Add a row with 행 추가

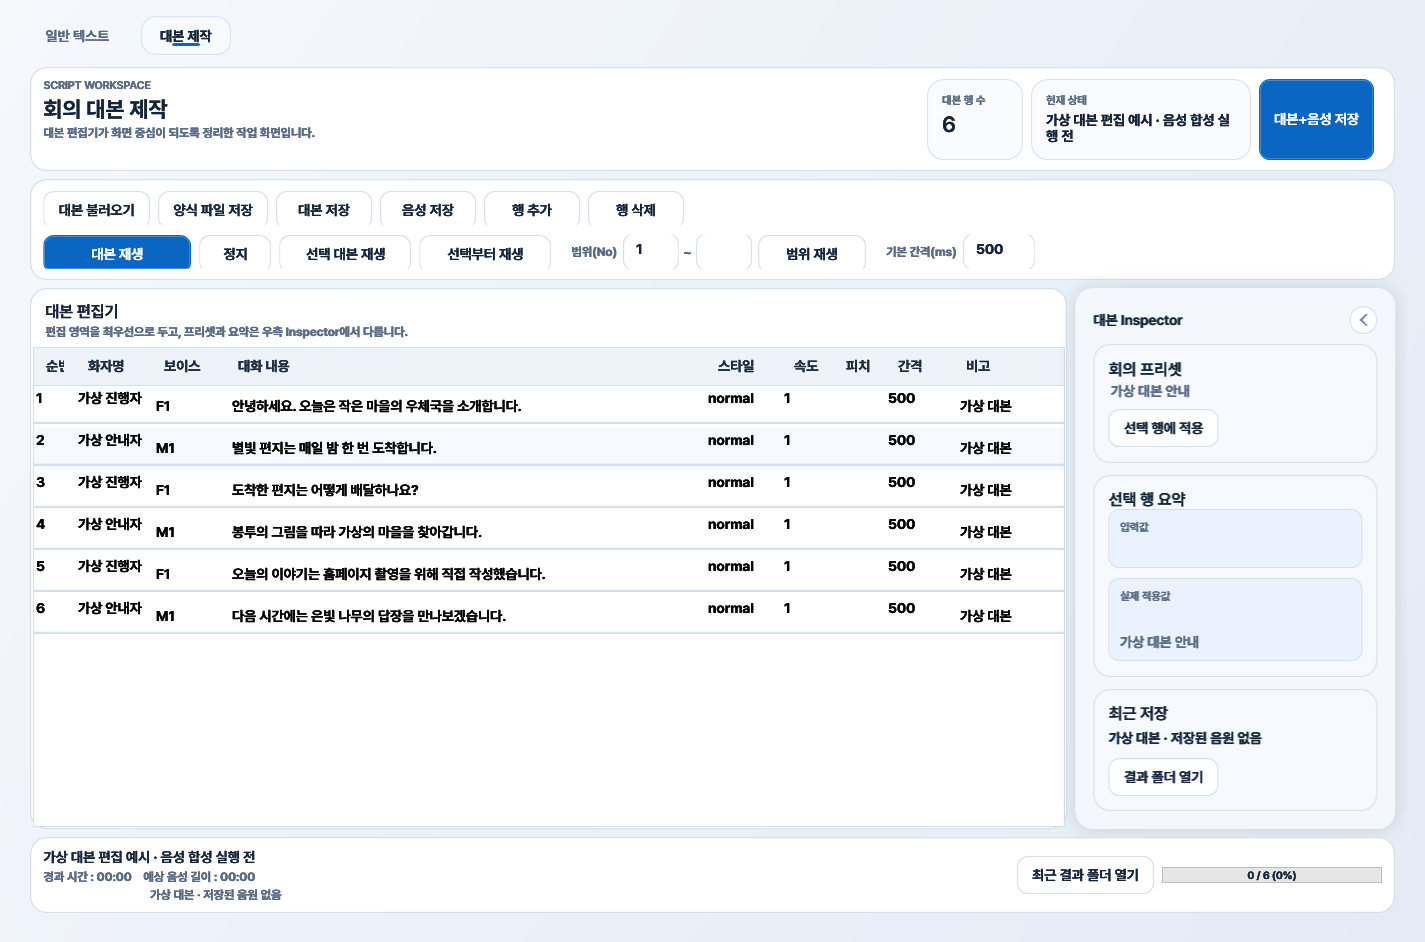(x=532, y=210)
